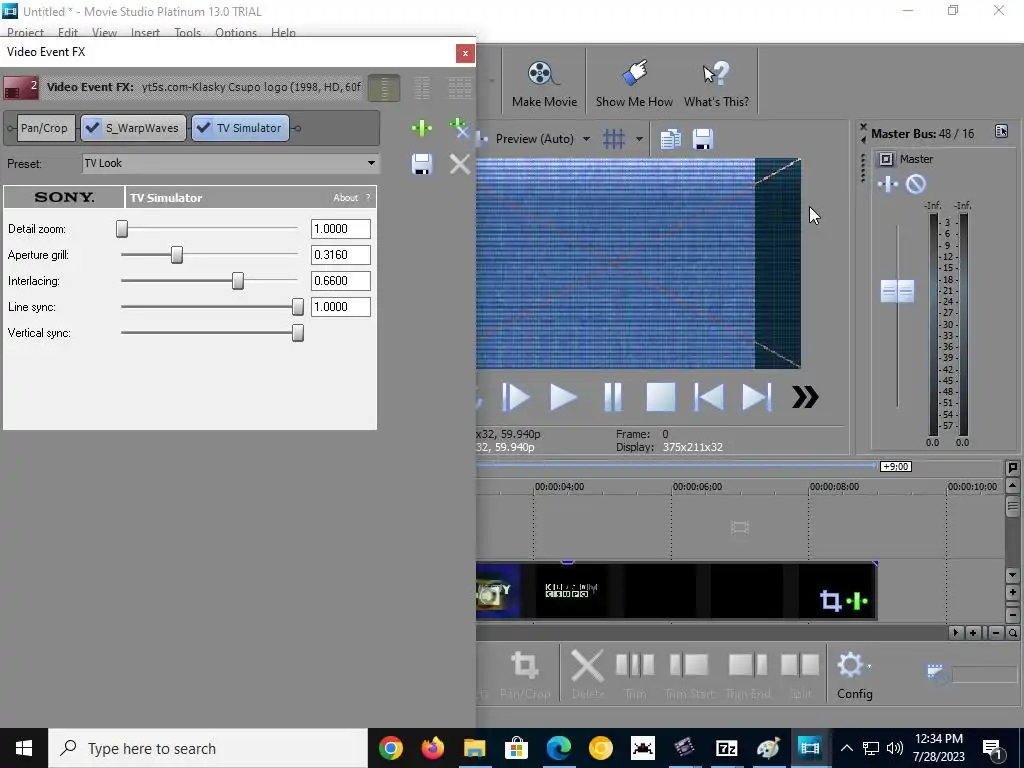Open Google Chrome from the taskbar
Image resolution: width=1024 pixels, height=768 pixels.
[391, 748]
